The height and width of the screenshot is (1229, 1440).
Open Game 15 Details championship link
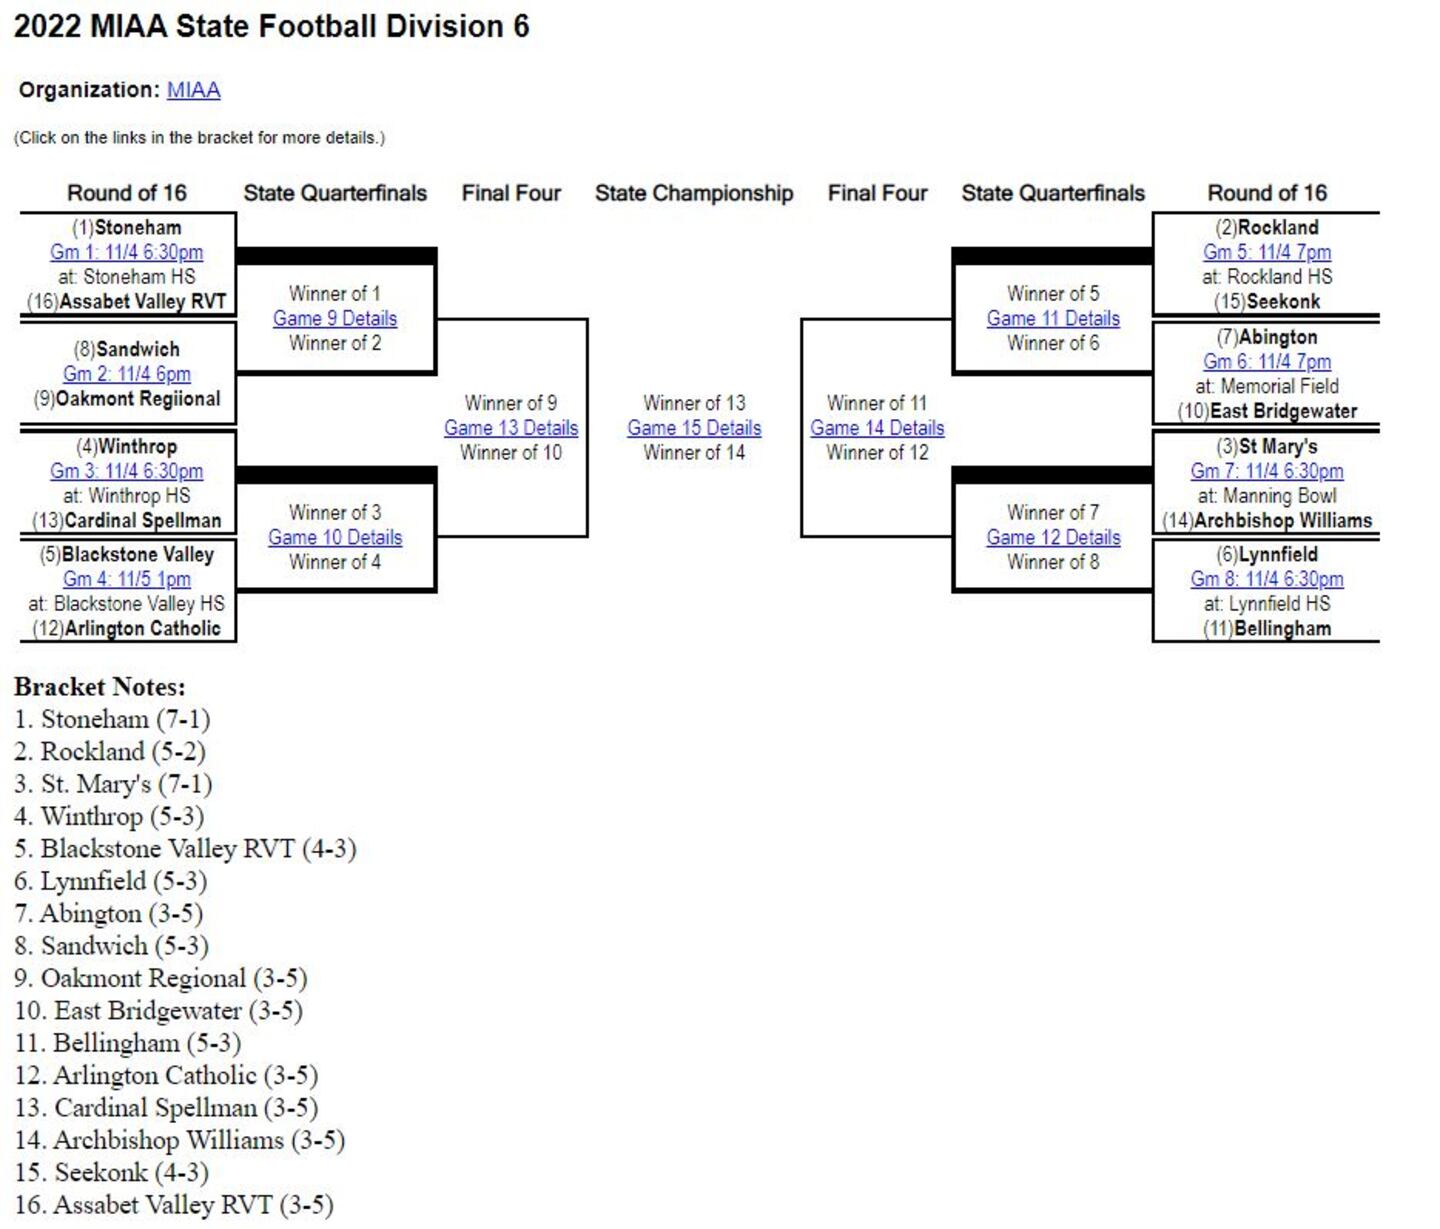[694, 428]
